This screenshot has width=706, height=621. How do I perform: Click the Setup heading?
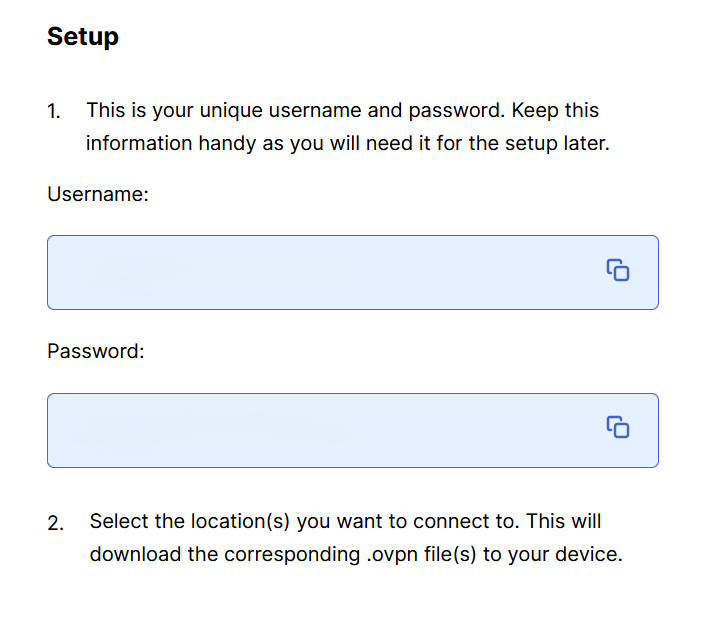(83, 37)
